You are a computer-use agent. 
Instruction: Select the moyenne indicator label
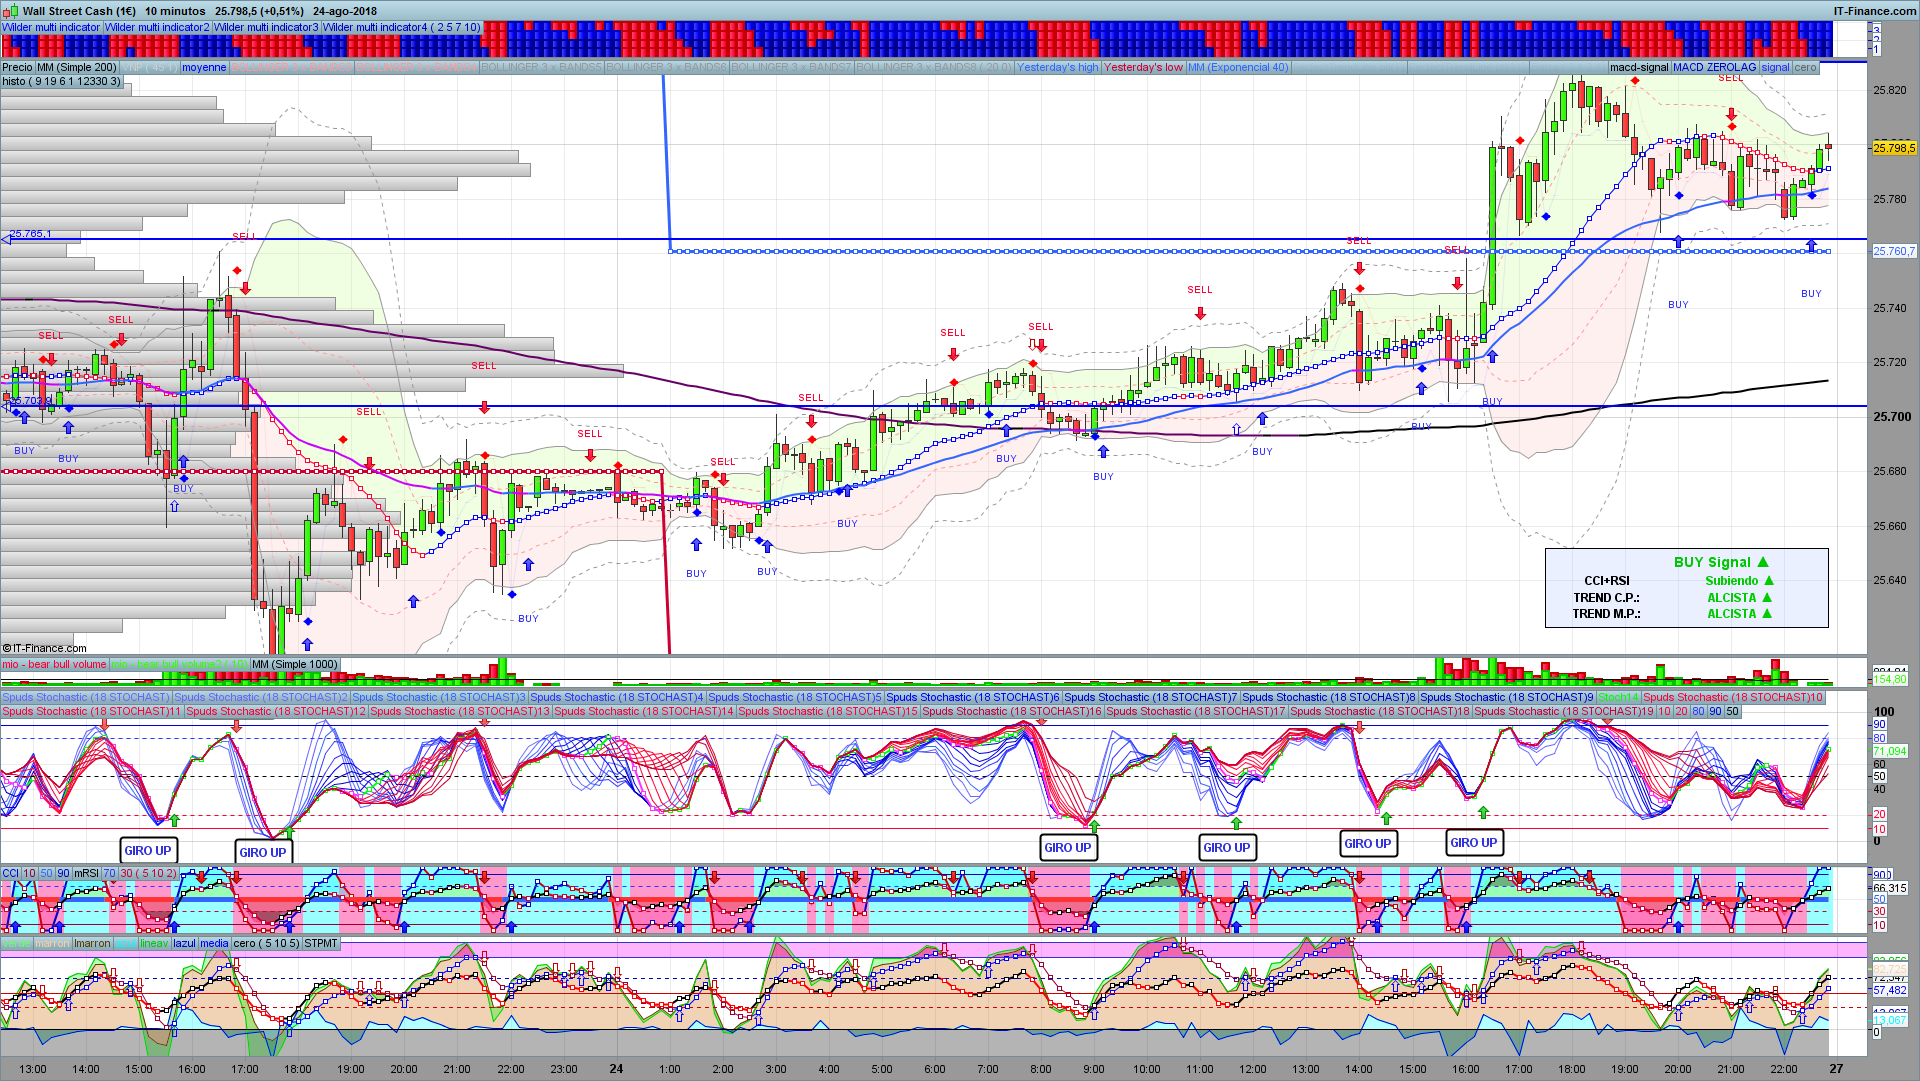pos(204,67)
